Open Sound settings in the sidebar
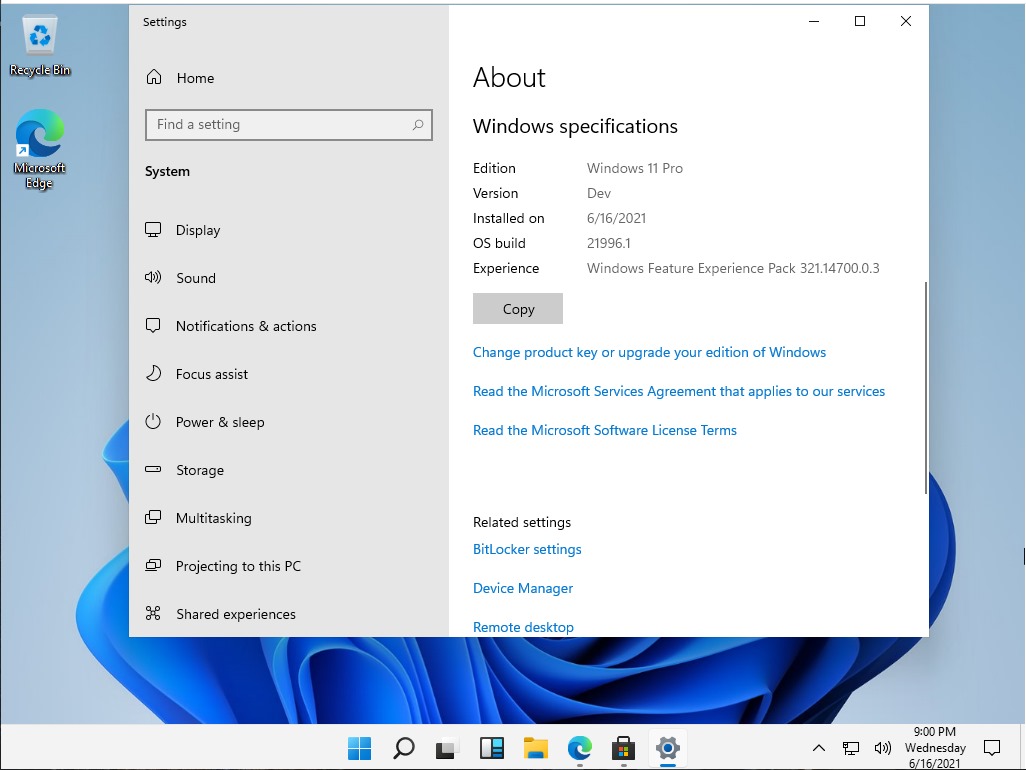The width and height of the screenshot is (1026, 770). click(196, 278)
